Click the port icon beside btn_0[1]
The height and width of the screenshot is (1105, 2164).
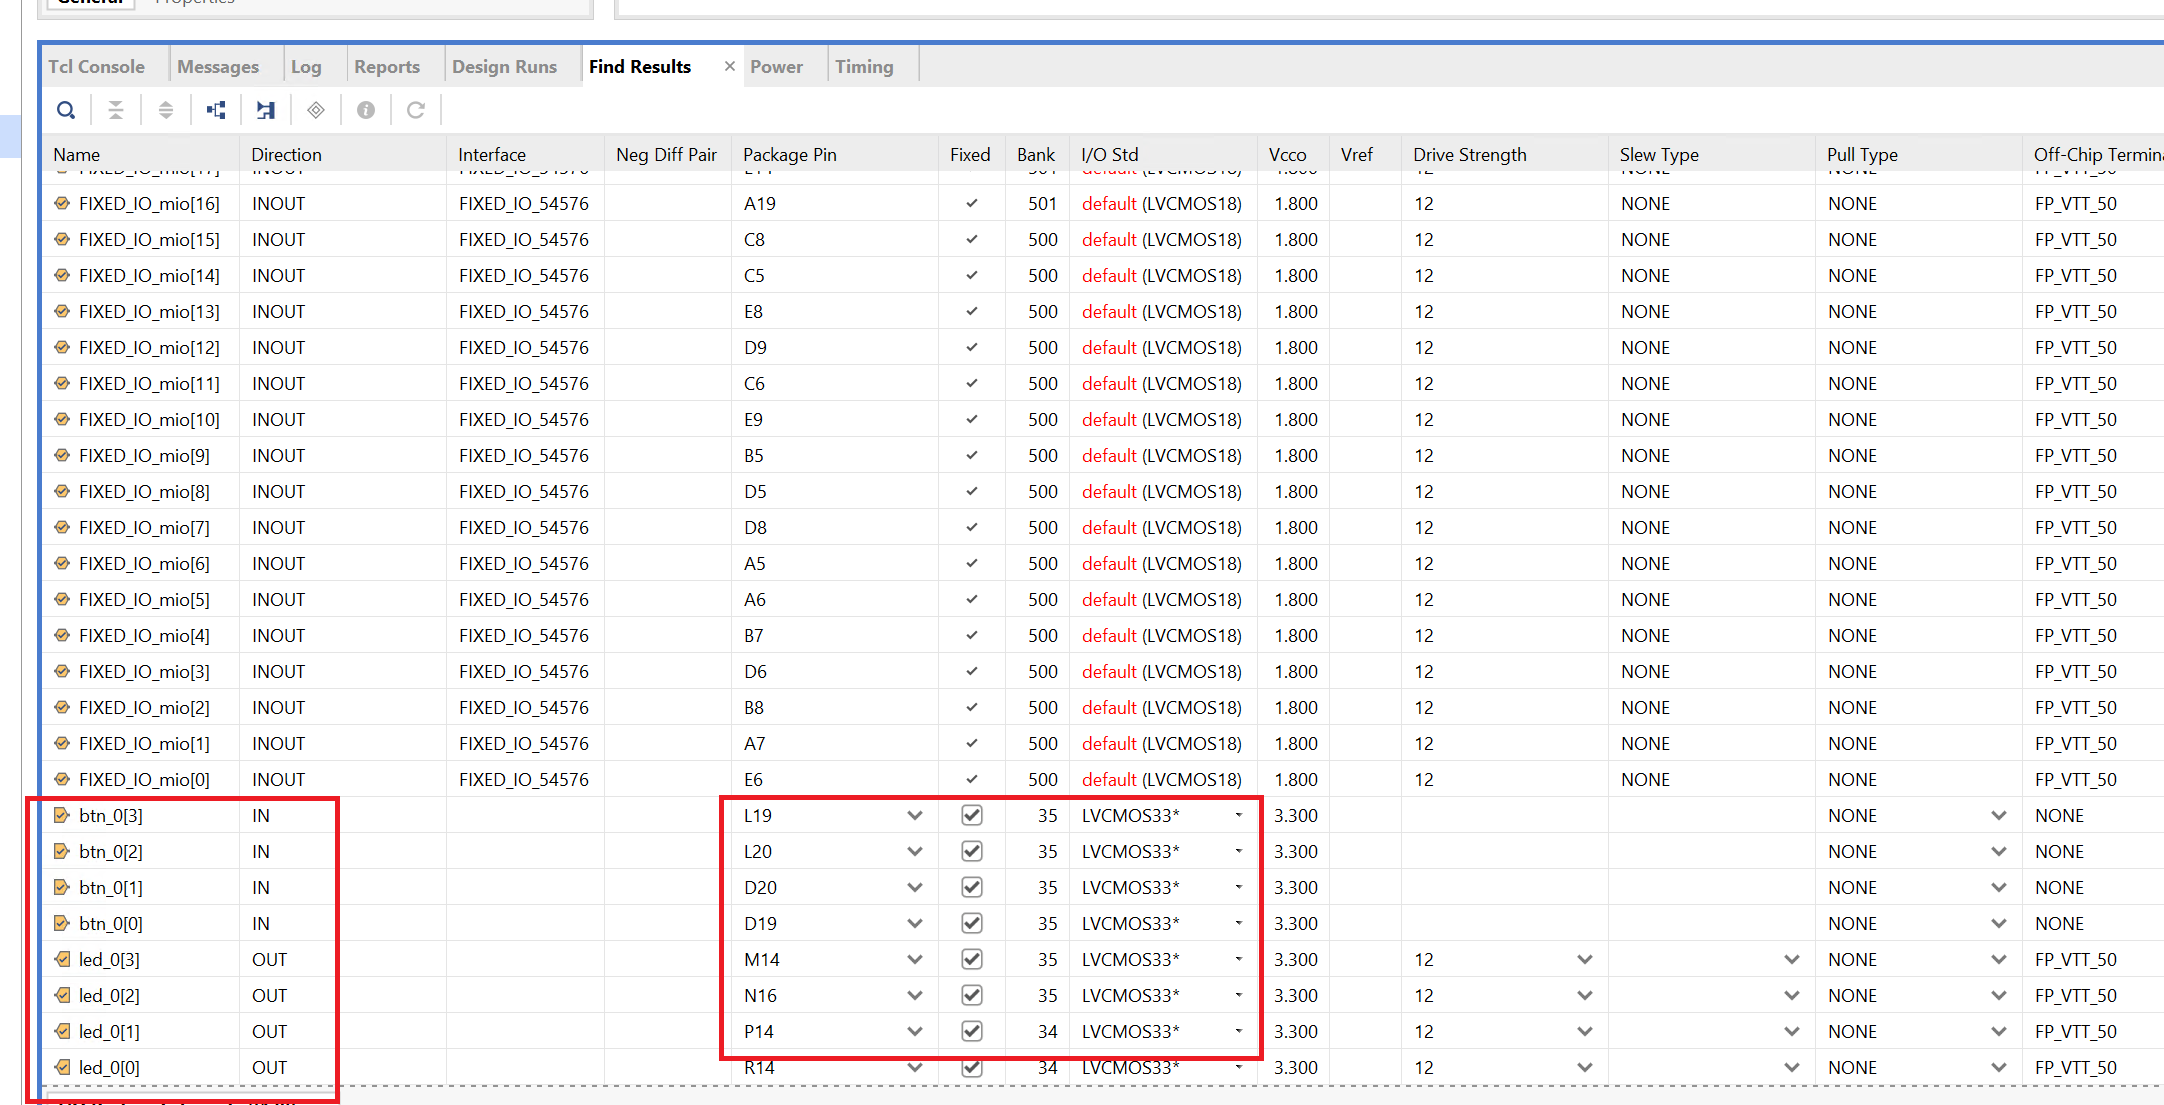[62, 887]
